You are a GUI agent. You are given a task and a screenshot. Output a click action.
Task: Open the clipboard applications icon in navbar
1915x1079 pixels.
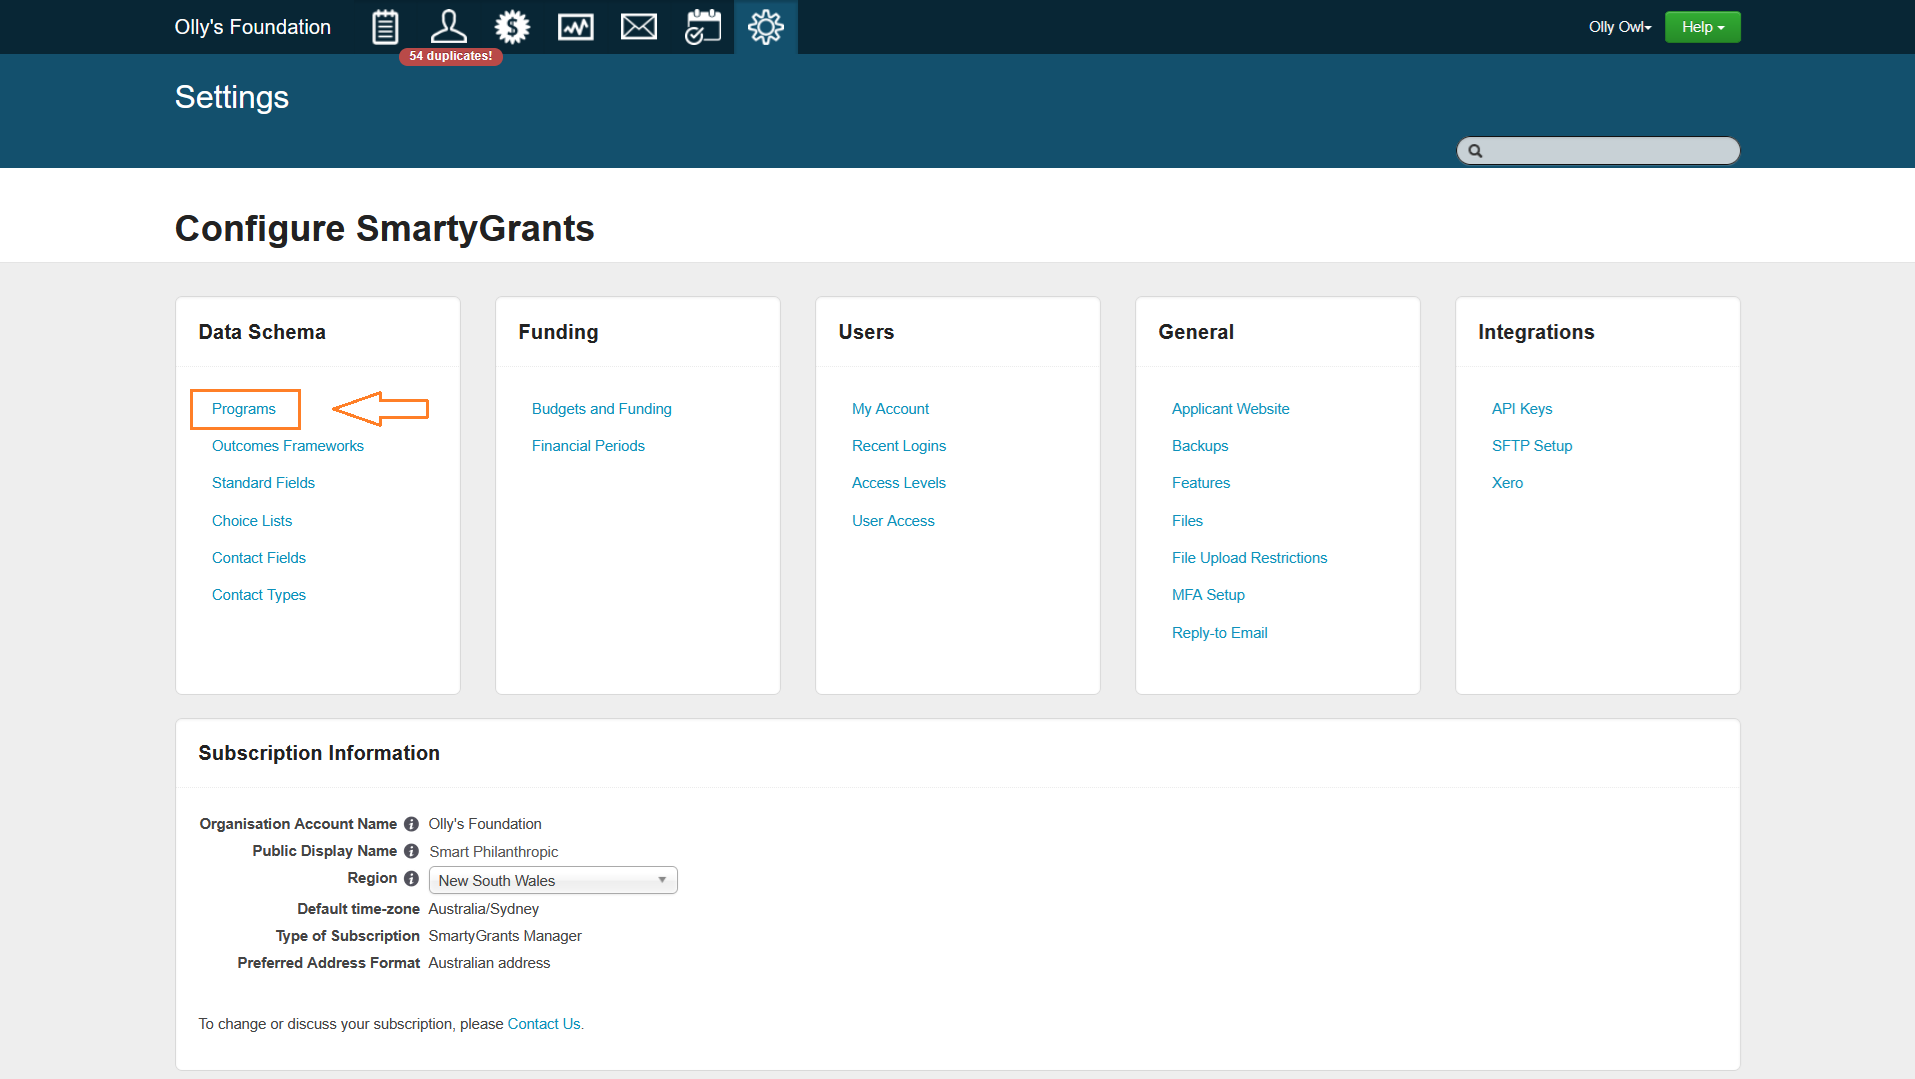tap(385, 27)
